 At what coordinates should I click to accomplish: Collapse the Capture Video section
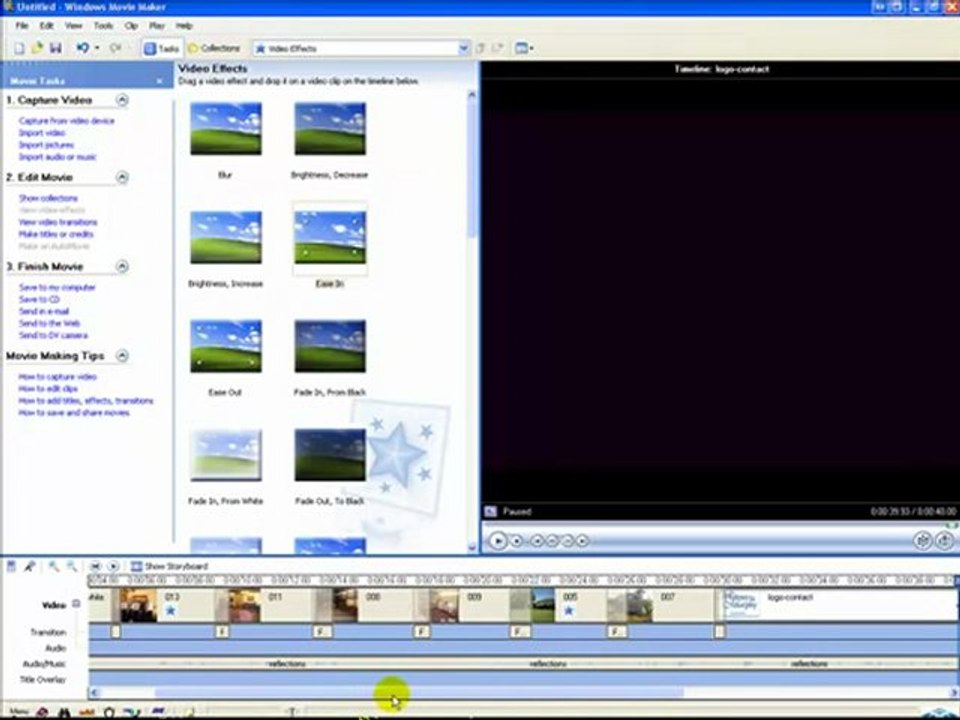point(122,100)
